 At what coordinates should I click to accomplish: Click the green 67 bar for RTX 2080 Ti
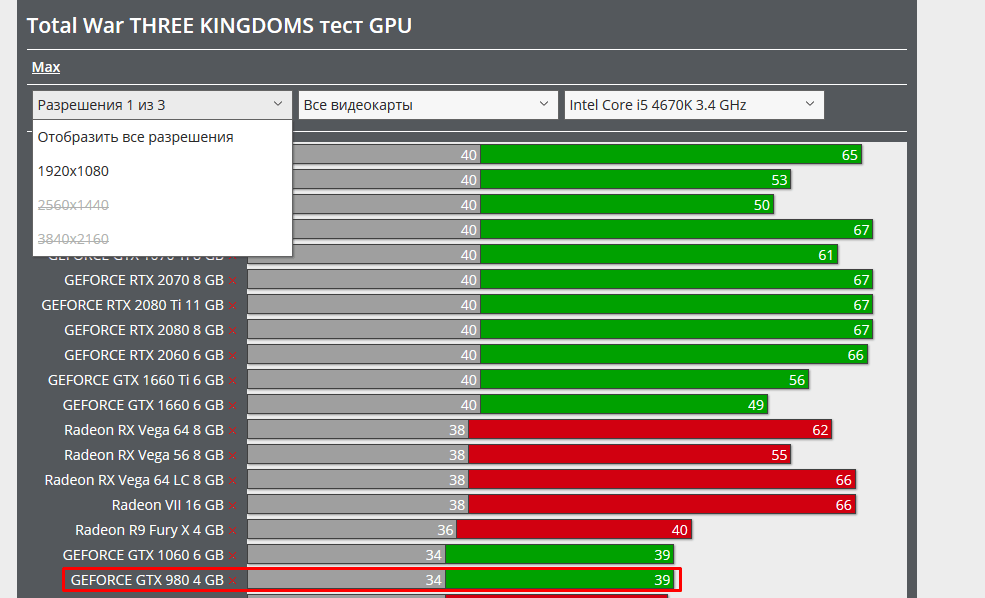click(x=677, y=305)
